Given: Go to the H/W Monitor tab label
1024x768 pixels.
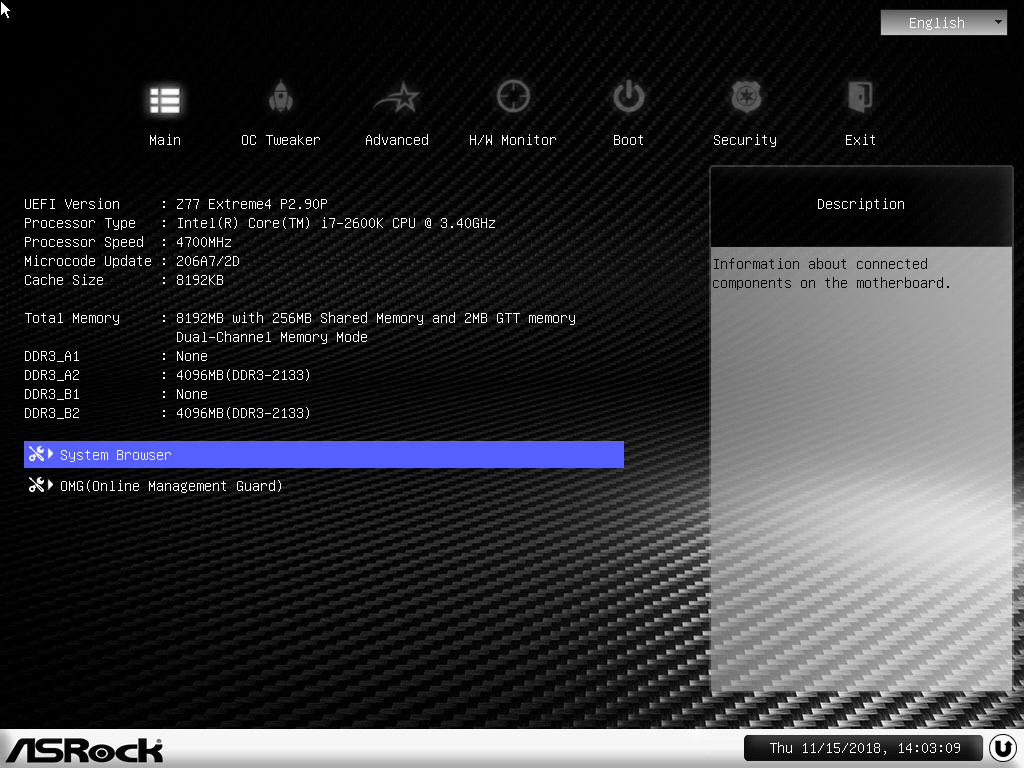Looking at the screenshot, I should point(513,140).
